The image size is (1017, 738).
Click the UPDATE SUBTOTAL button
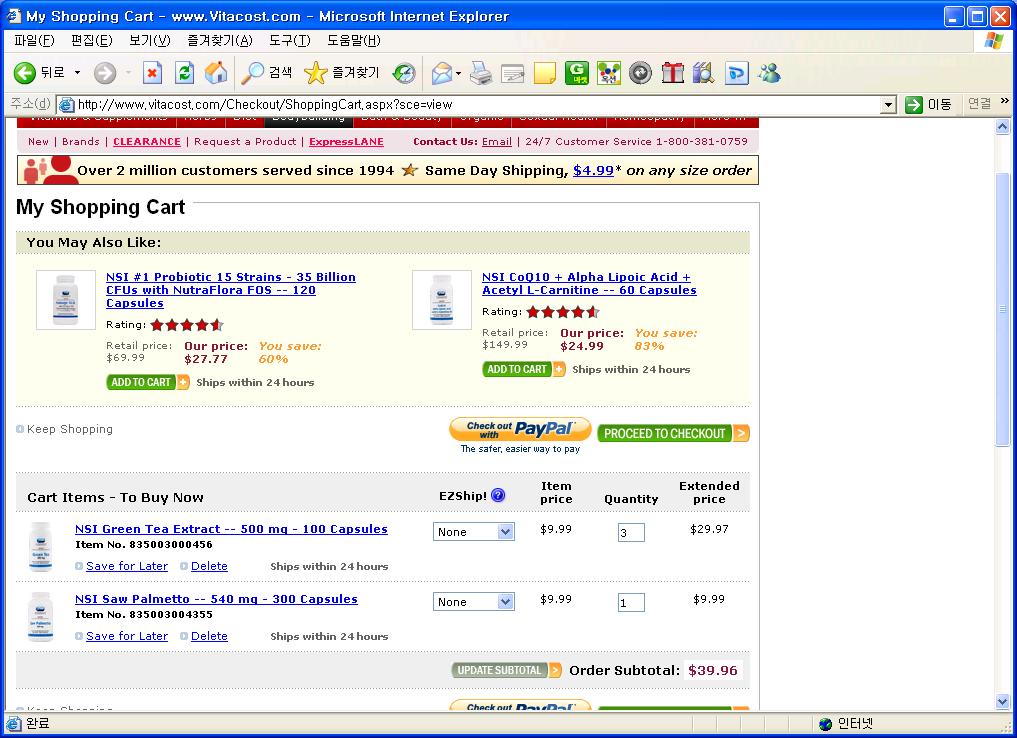[507, 670]
